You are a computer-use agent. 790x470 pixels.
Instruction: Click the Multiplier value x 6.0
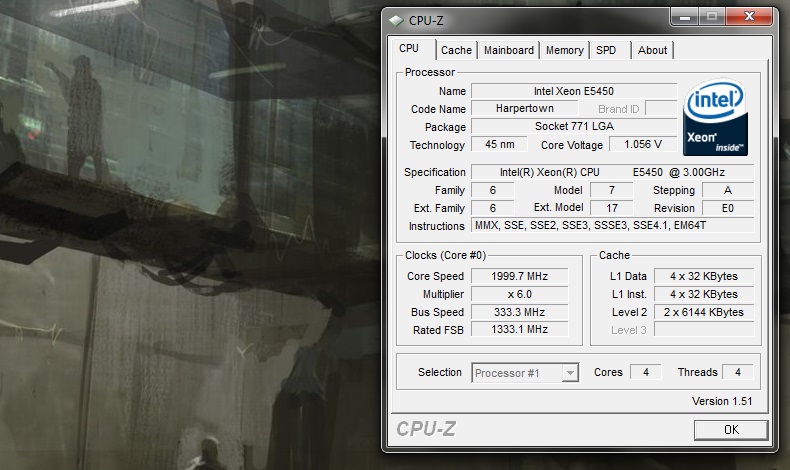click(519, 294)
